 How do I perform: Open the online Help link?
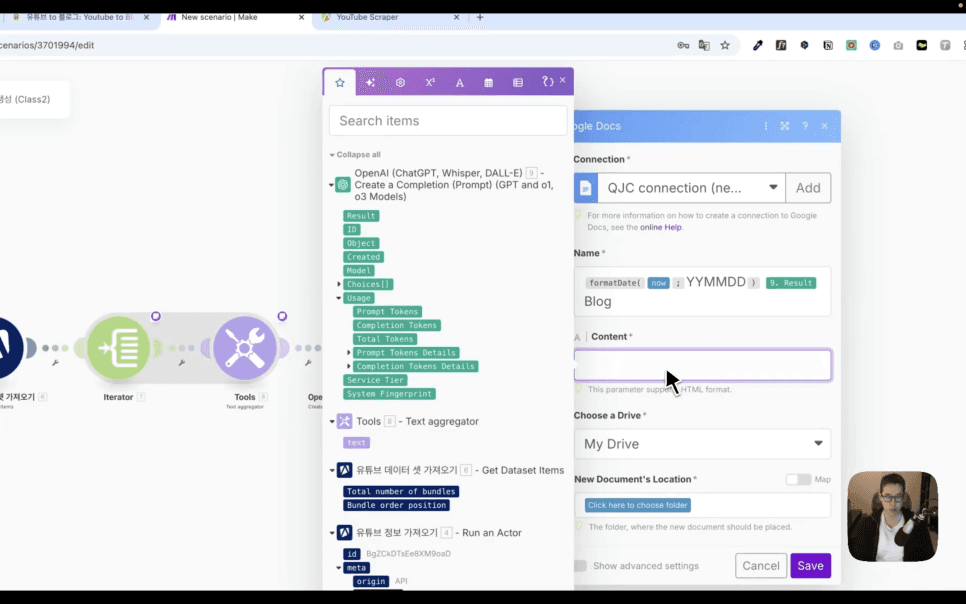point(660,227)
